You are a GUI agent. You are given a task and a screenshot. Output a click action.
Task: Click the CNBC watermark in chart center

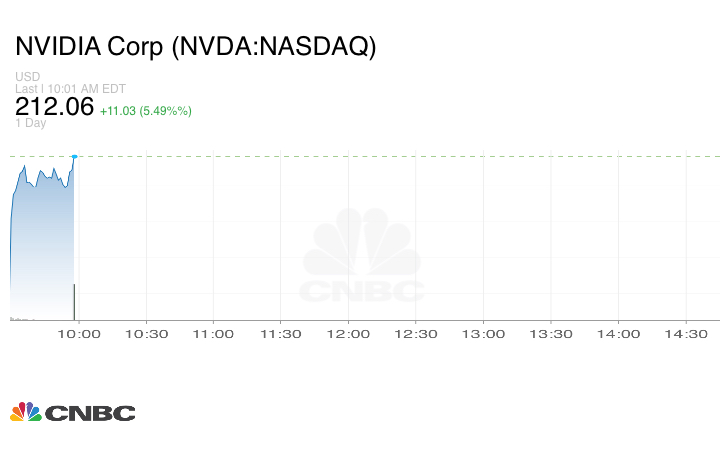point(362,257)
